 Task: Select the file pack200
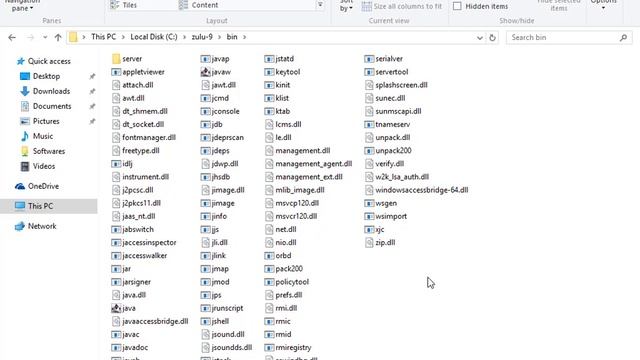(x=284, y=269)
